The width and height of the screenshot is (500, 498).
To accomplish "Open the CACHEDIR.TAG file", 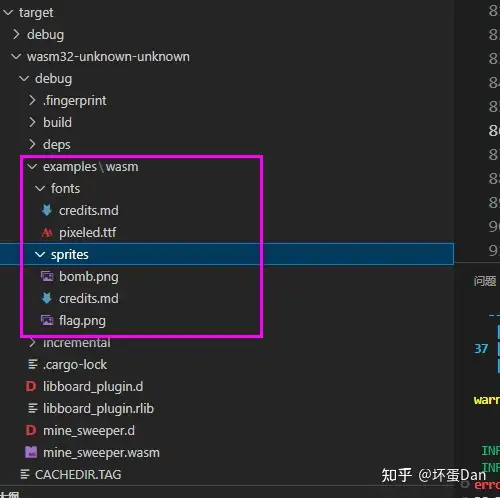I will pyautogui.click(x=78, y=474).
